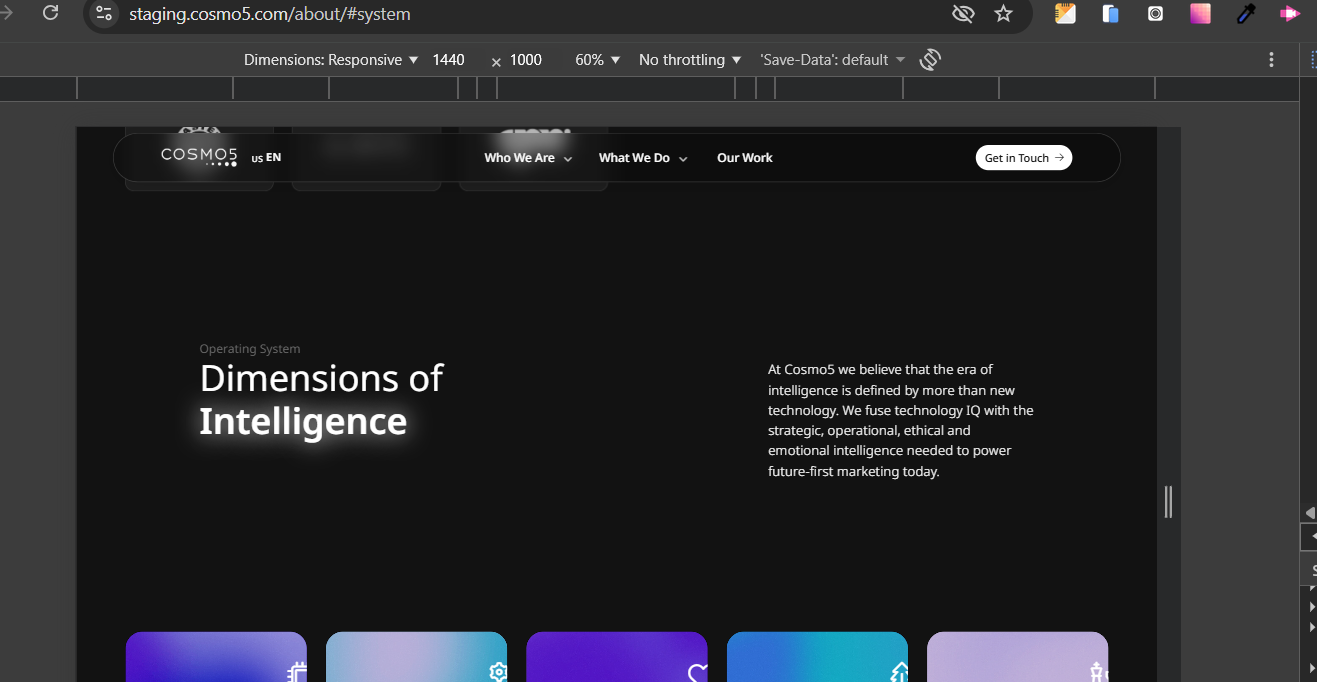
Task: Select the blue-teal gradient fourth card
Action: [x=817, y=657]
